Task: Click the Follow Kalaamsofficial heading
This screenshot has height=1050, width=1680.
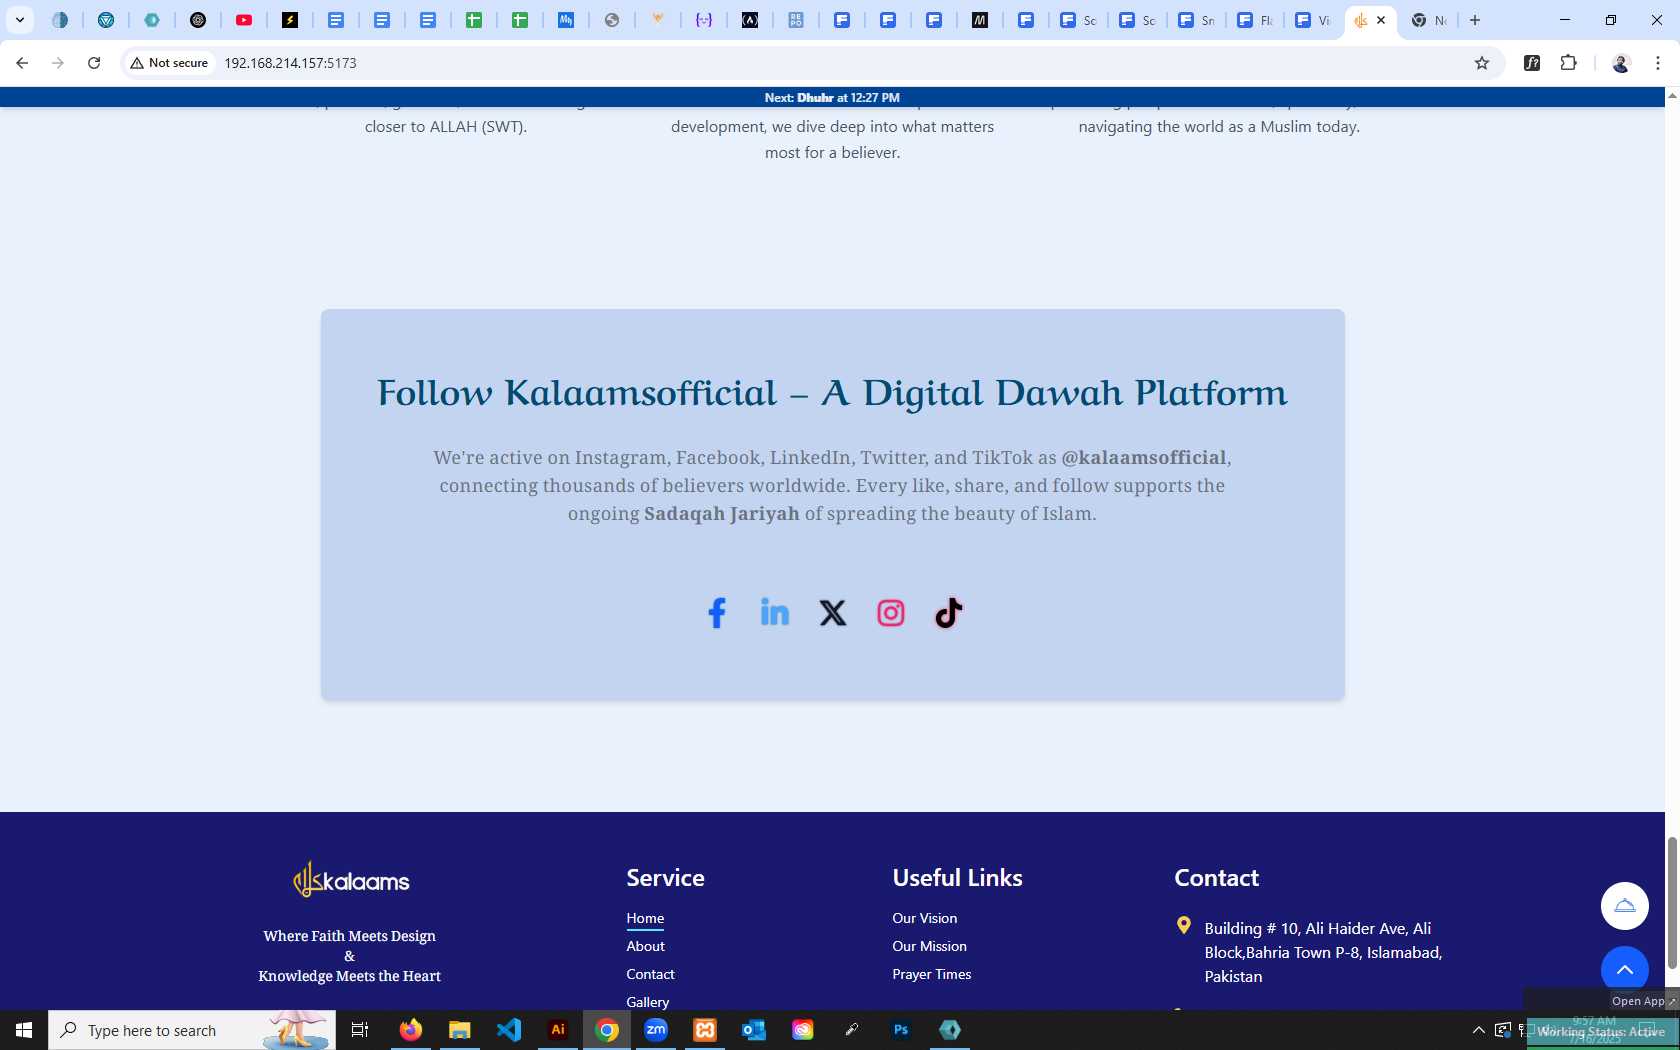Action: (832, 393)
